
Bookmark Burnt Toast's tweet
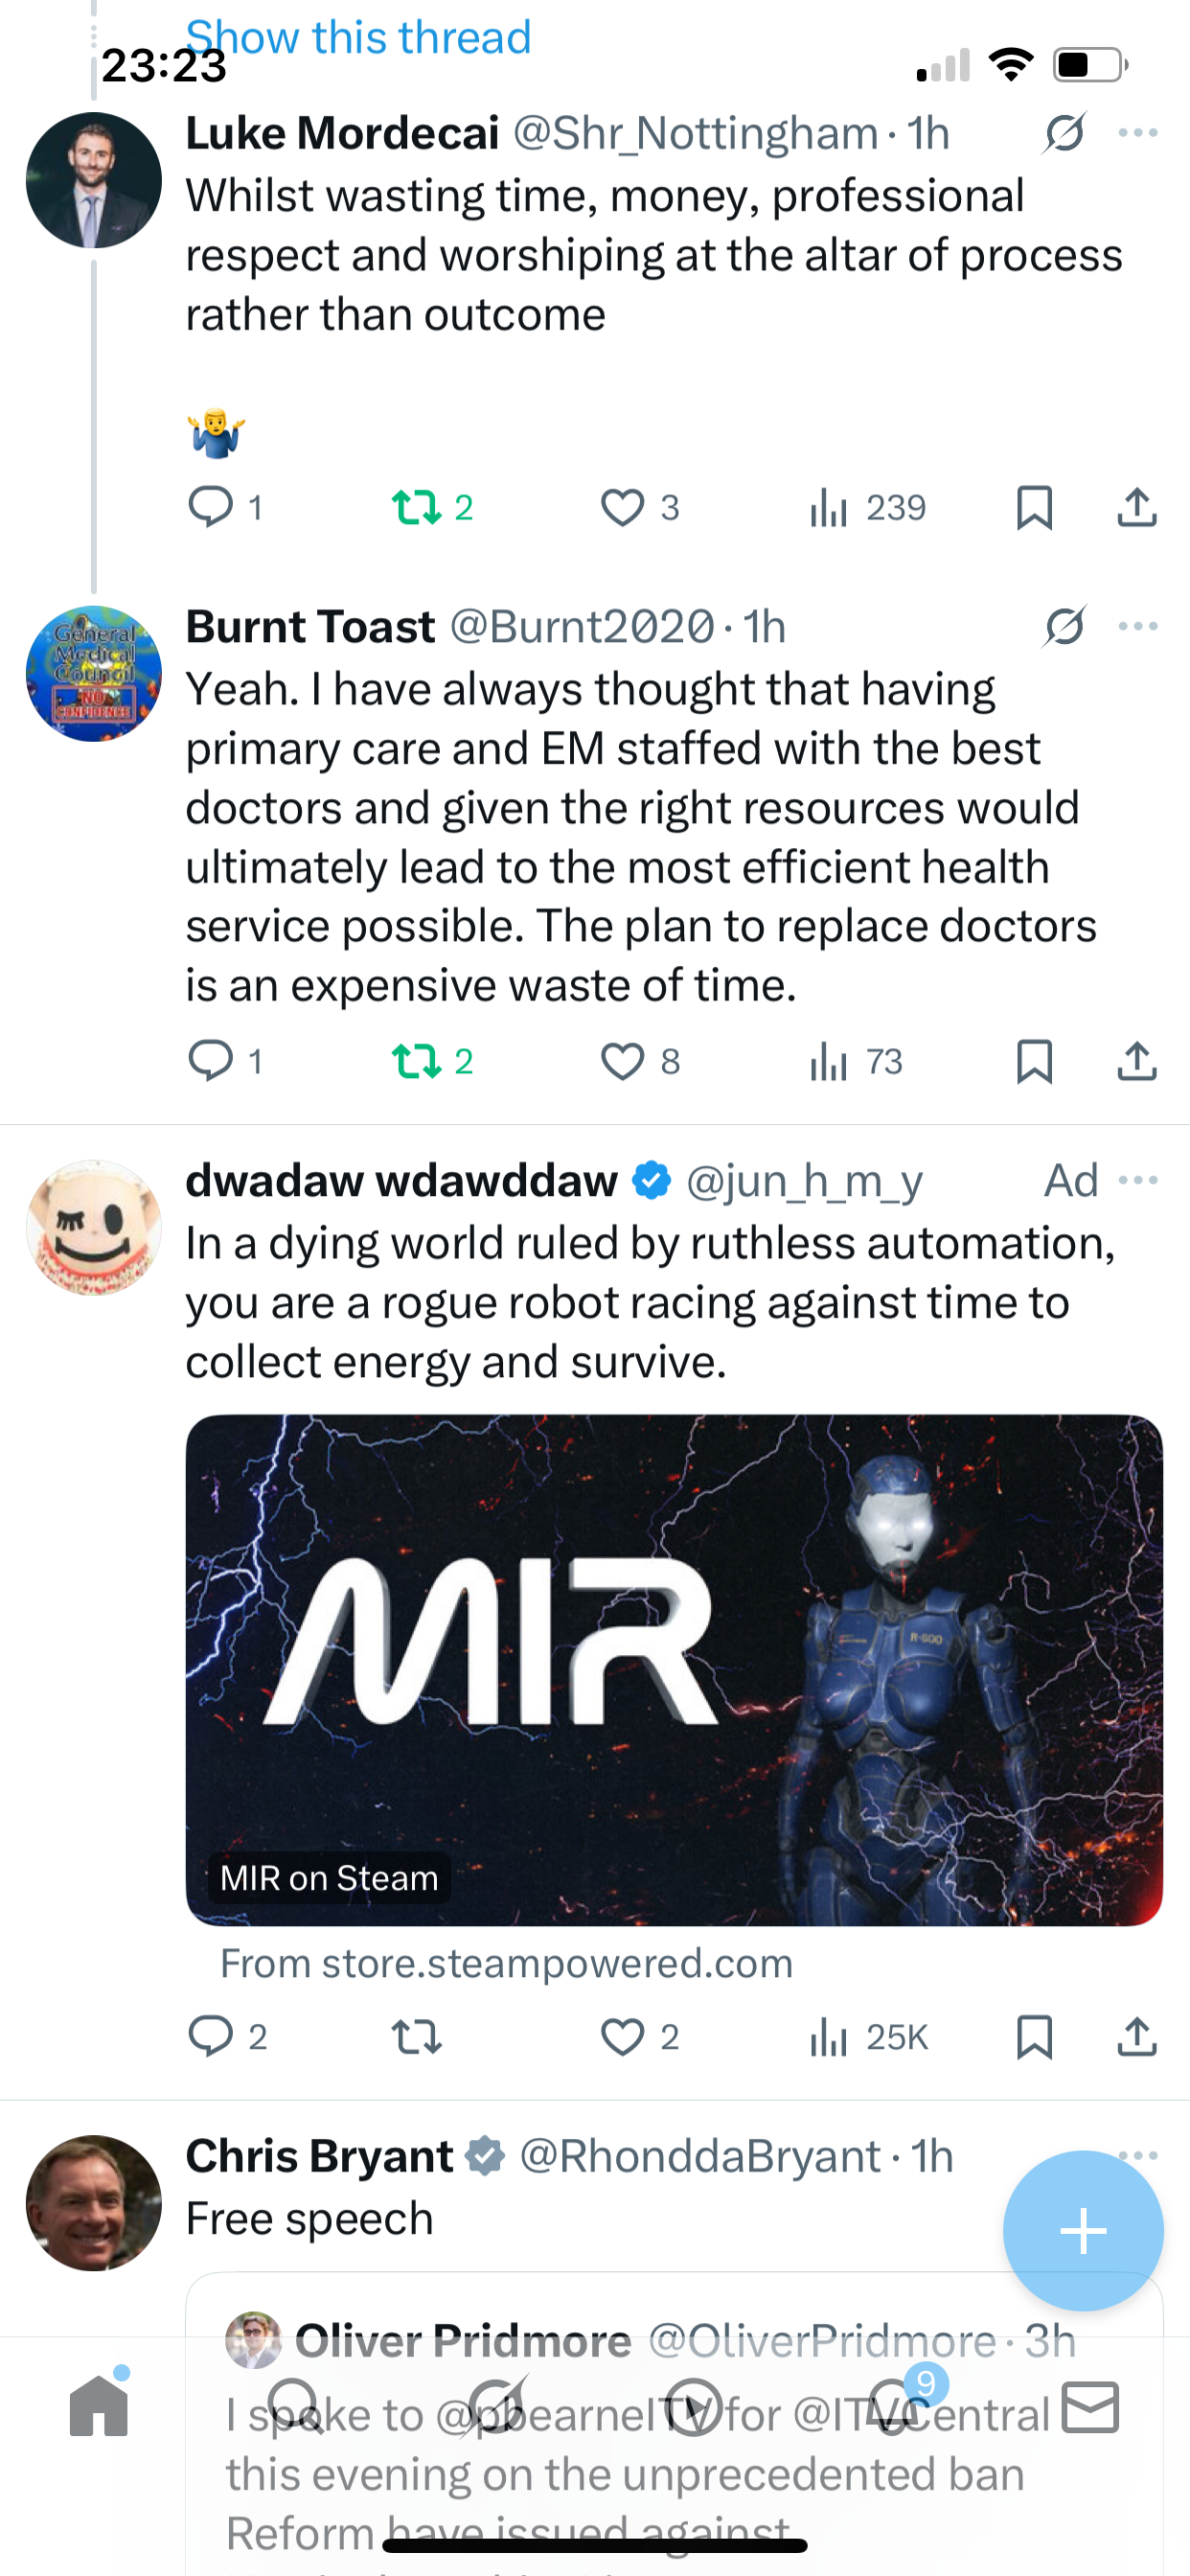(x=1034, y=1061)
